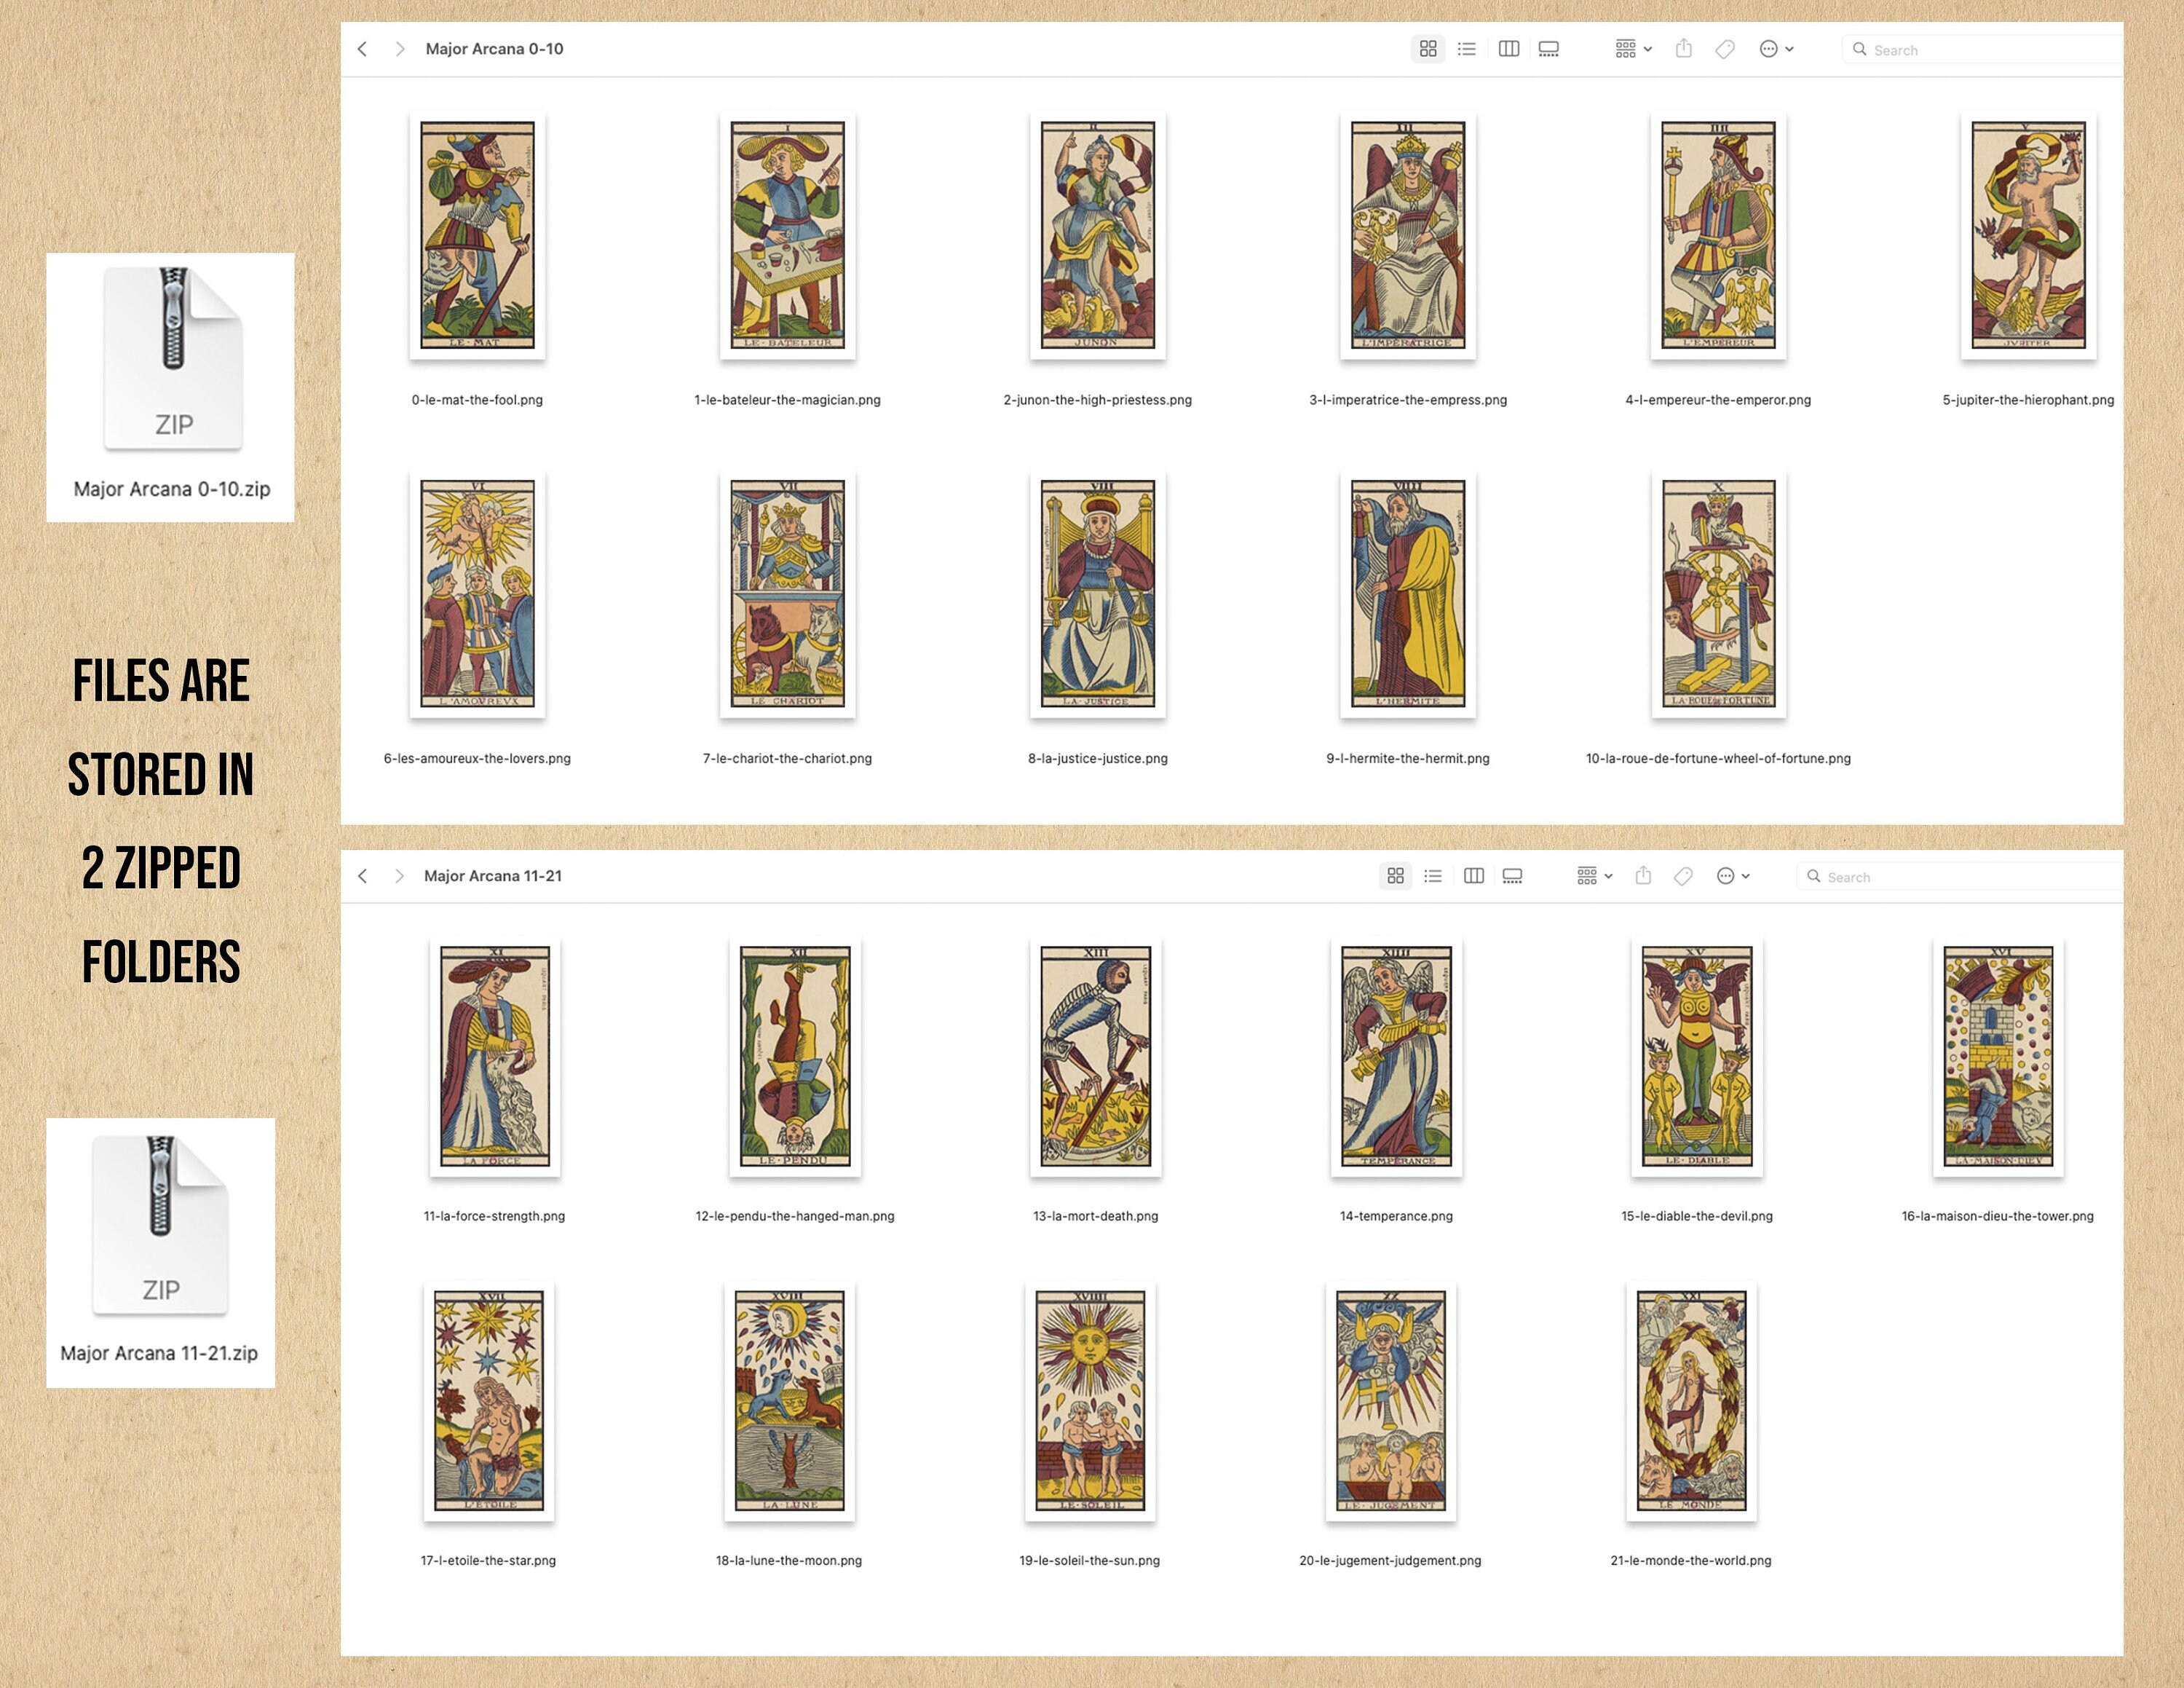Select 3-l-imperatrice-the-empress.png thumbnail
The height and width of the screenshot is (1688, 2184).
tap(1408, 235)
